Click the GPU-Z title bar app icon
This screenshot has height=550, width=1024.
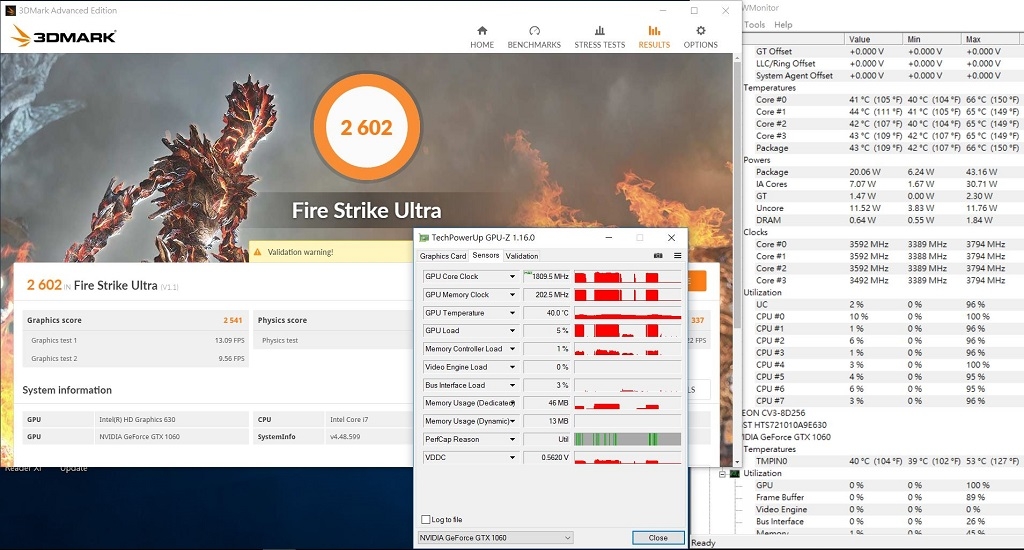423,238
